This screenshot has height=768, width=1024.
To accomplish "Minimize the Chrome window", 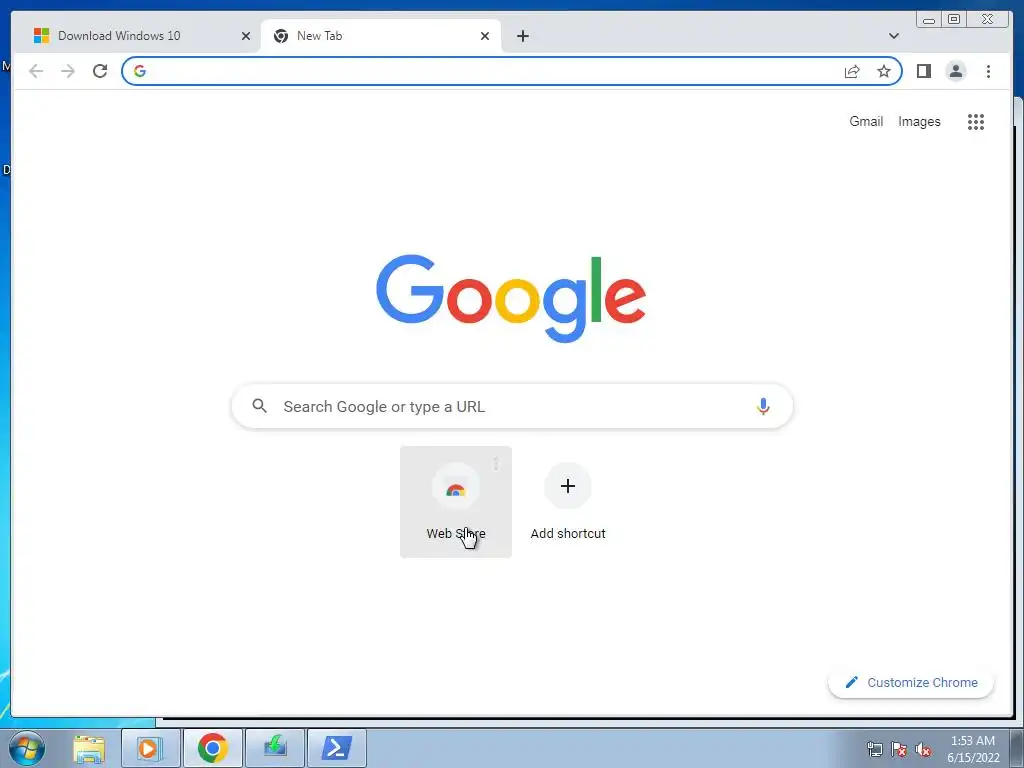I will (929, 19).
